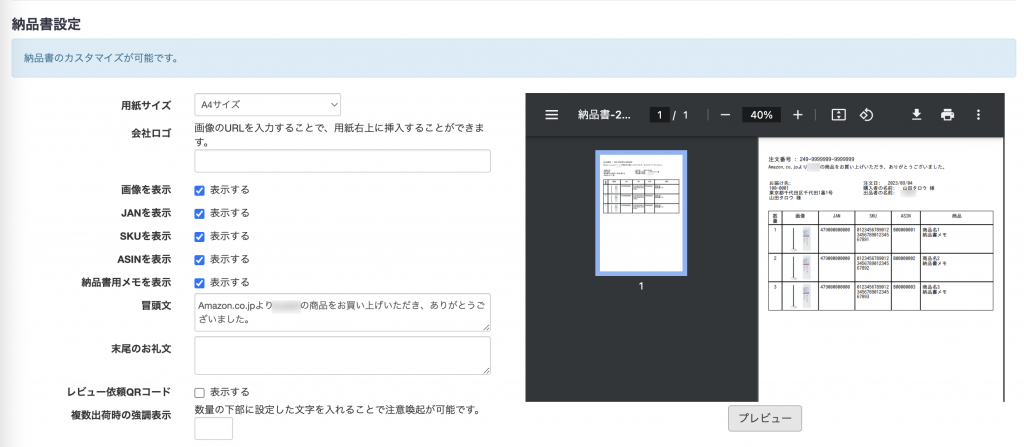Toggle ASINを表示 checkbox

click(200, 259)
